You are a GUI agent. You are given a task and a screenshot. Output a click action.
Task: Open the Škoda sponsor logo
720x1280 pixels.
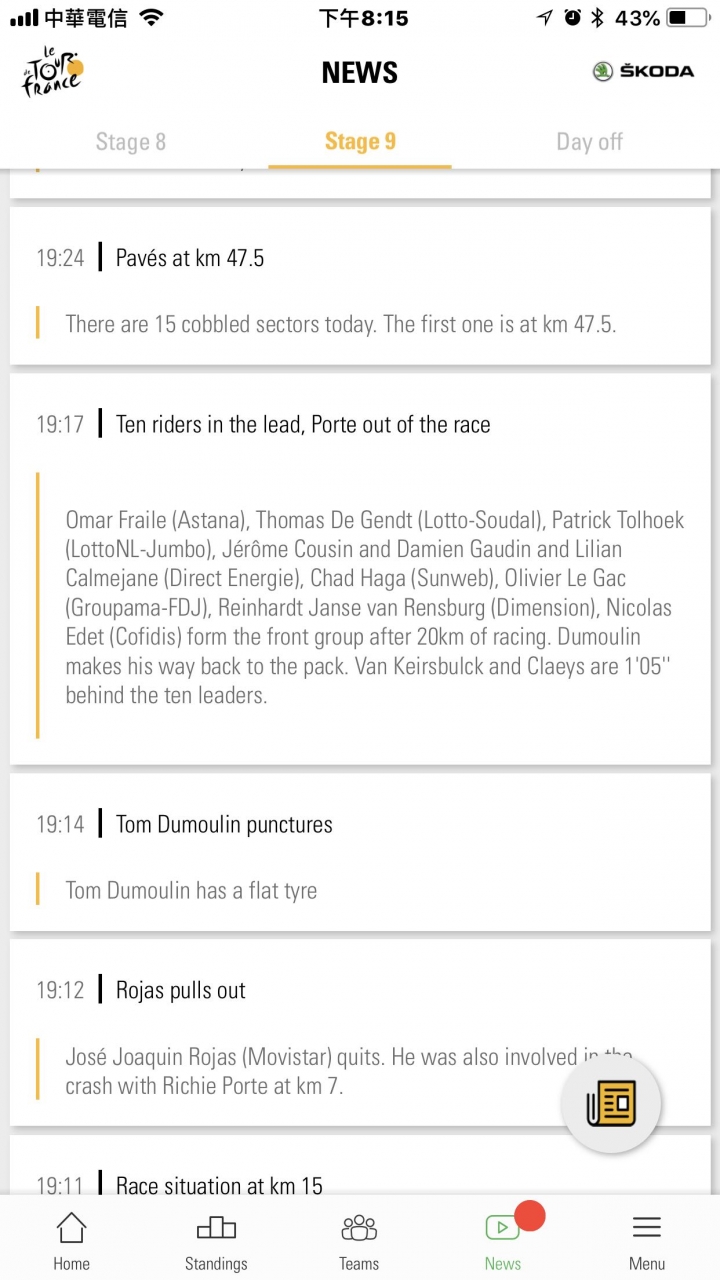coord(643,71)
